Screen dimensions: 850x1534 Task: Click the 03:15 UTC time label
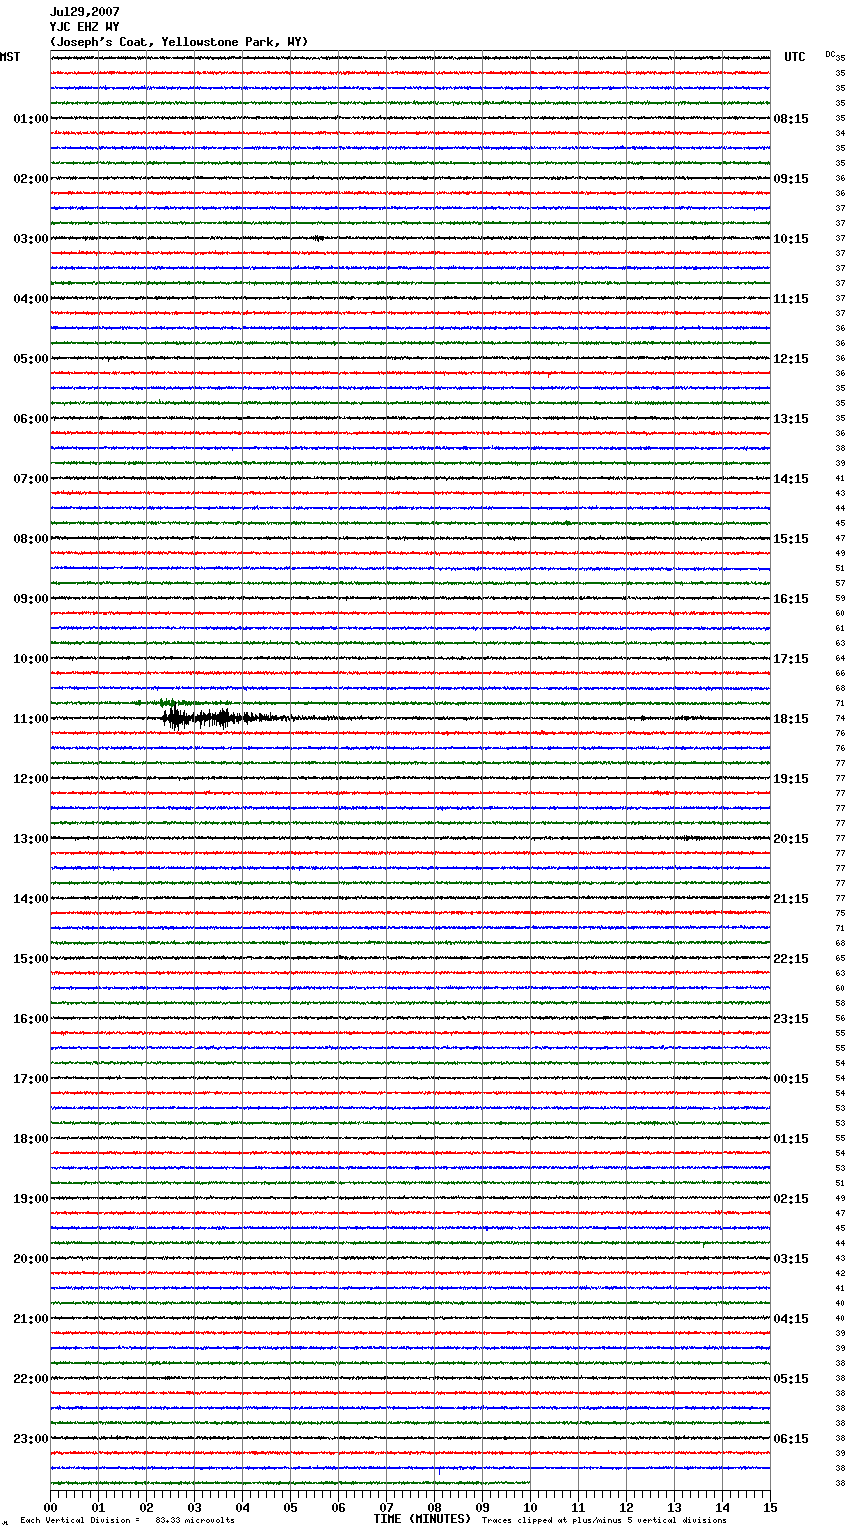tap(791, 1259)
